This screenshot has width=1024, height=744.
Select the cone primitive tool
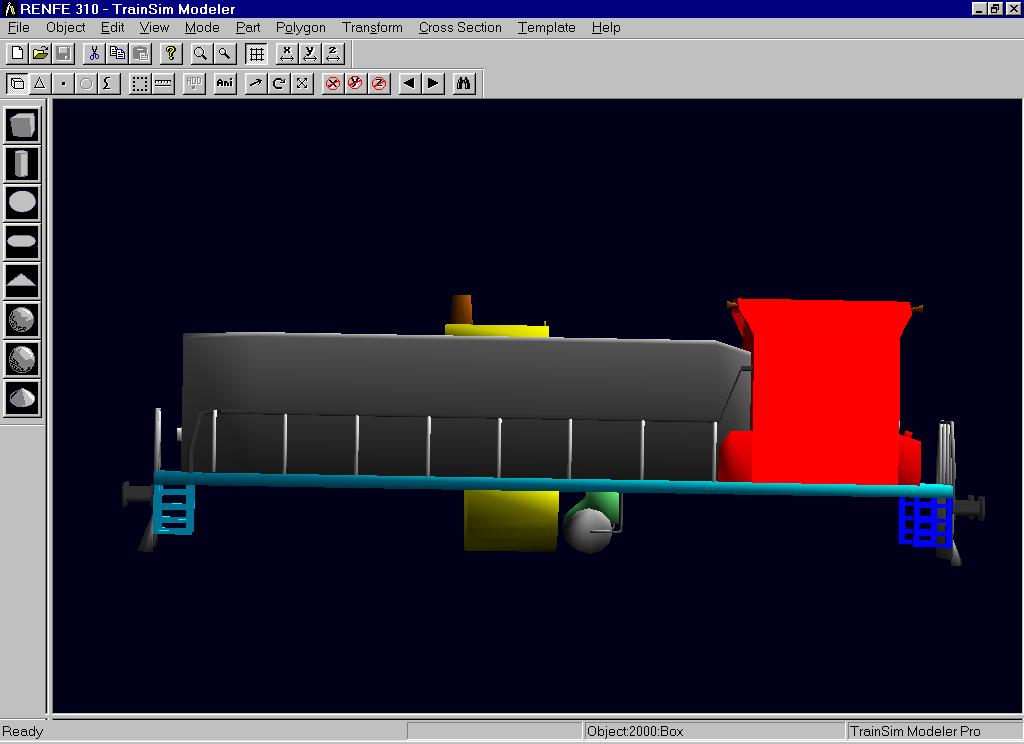tap(22, 397)
